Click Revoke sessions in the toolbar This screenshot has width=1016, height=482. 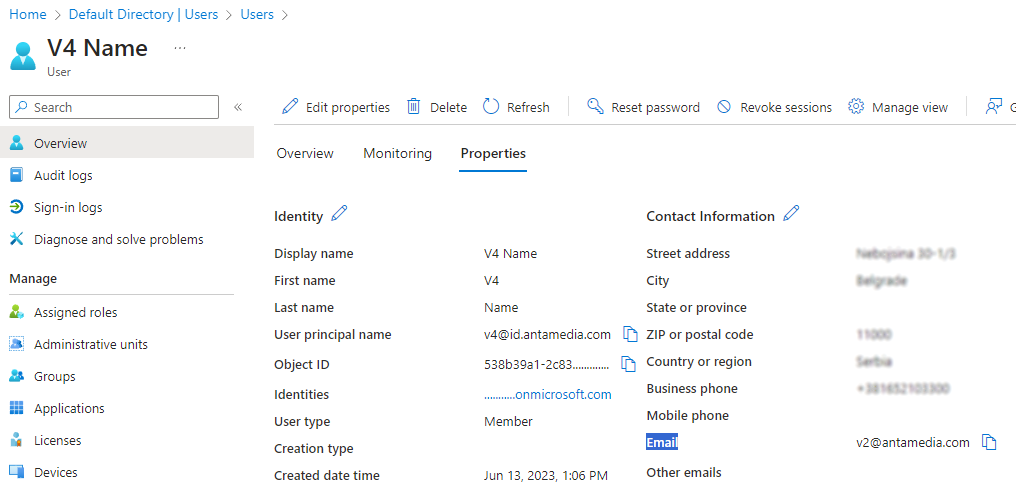[x=774, y=107]
